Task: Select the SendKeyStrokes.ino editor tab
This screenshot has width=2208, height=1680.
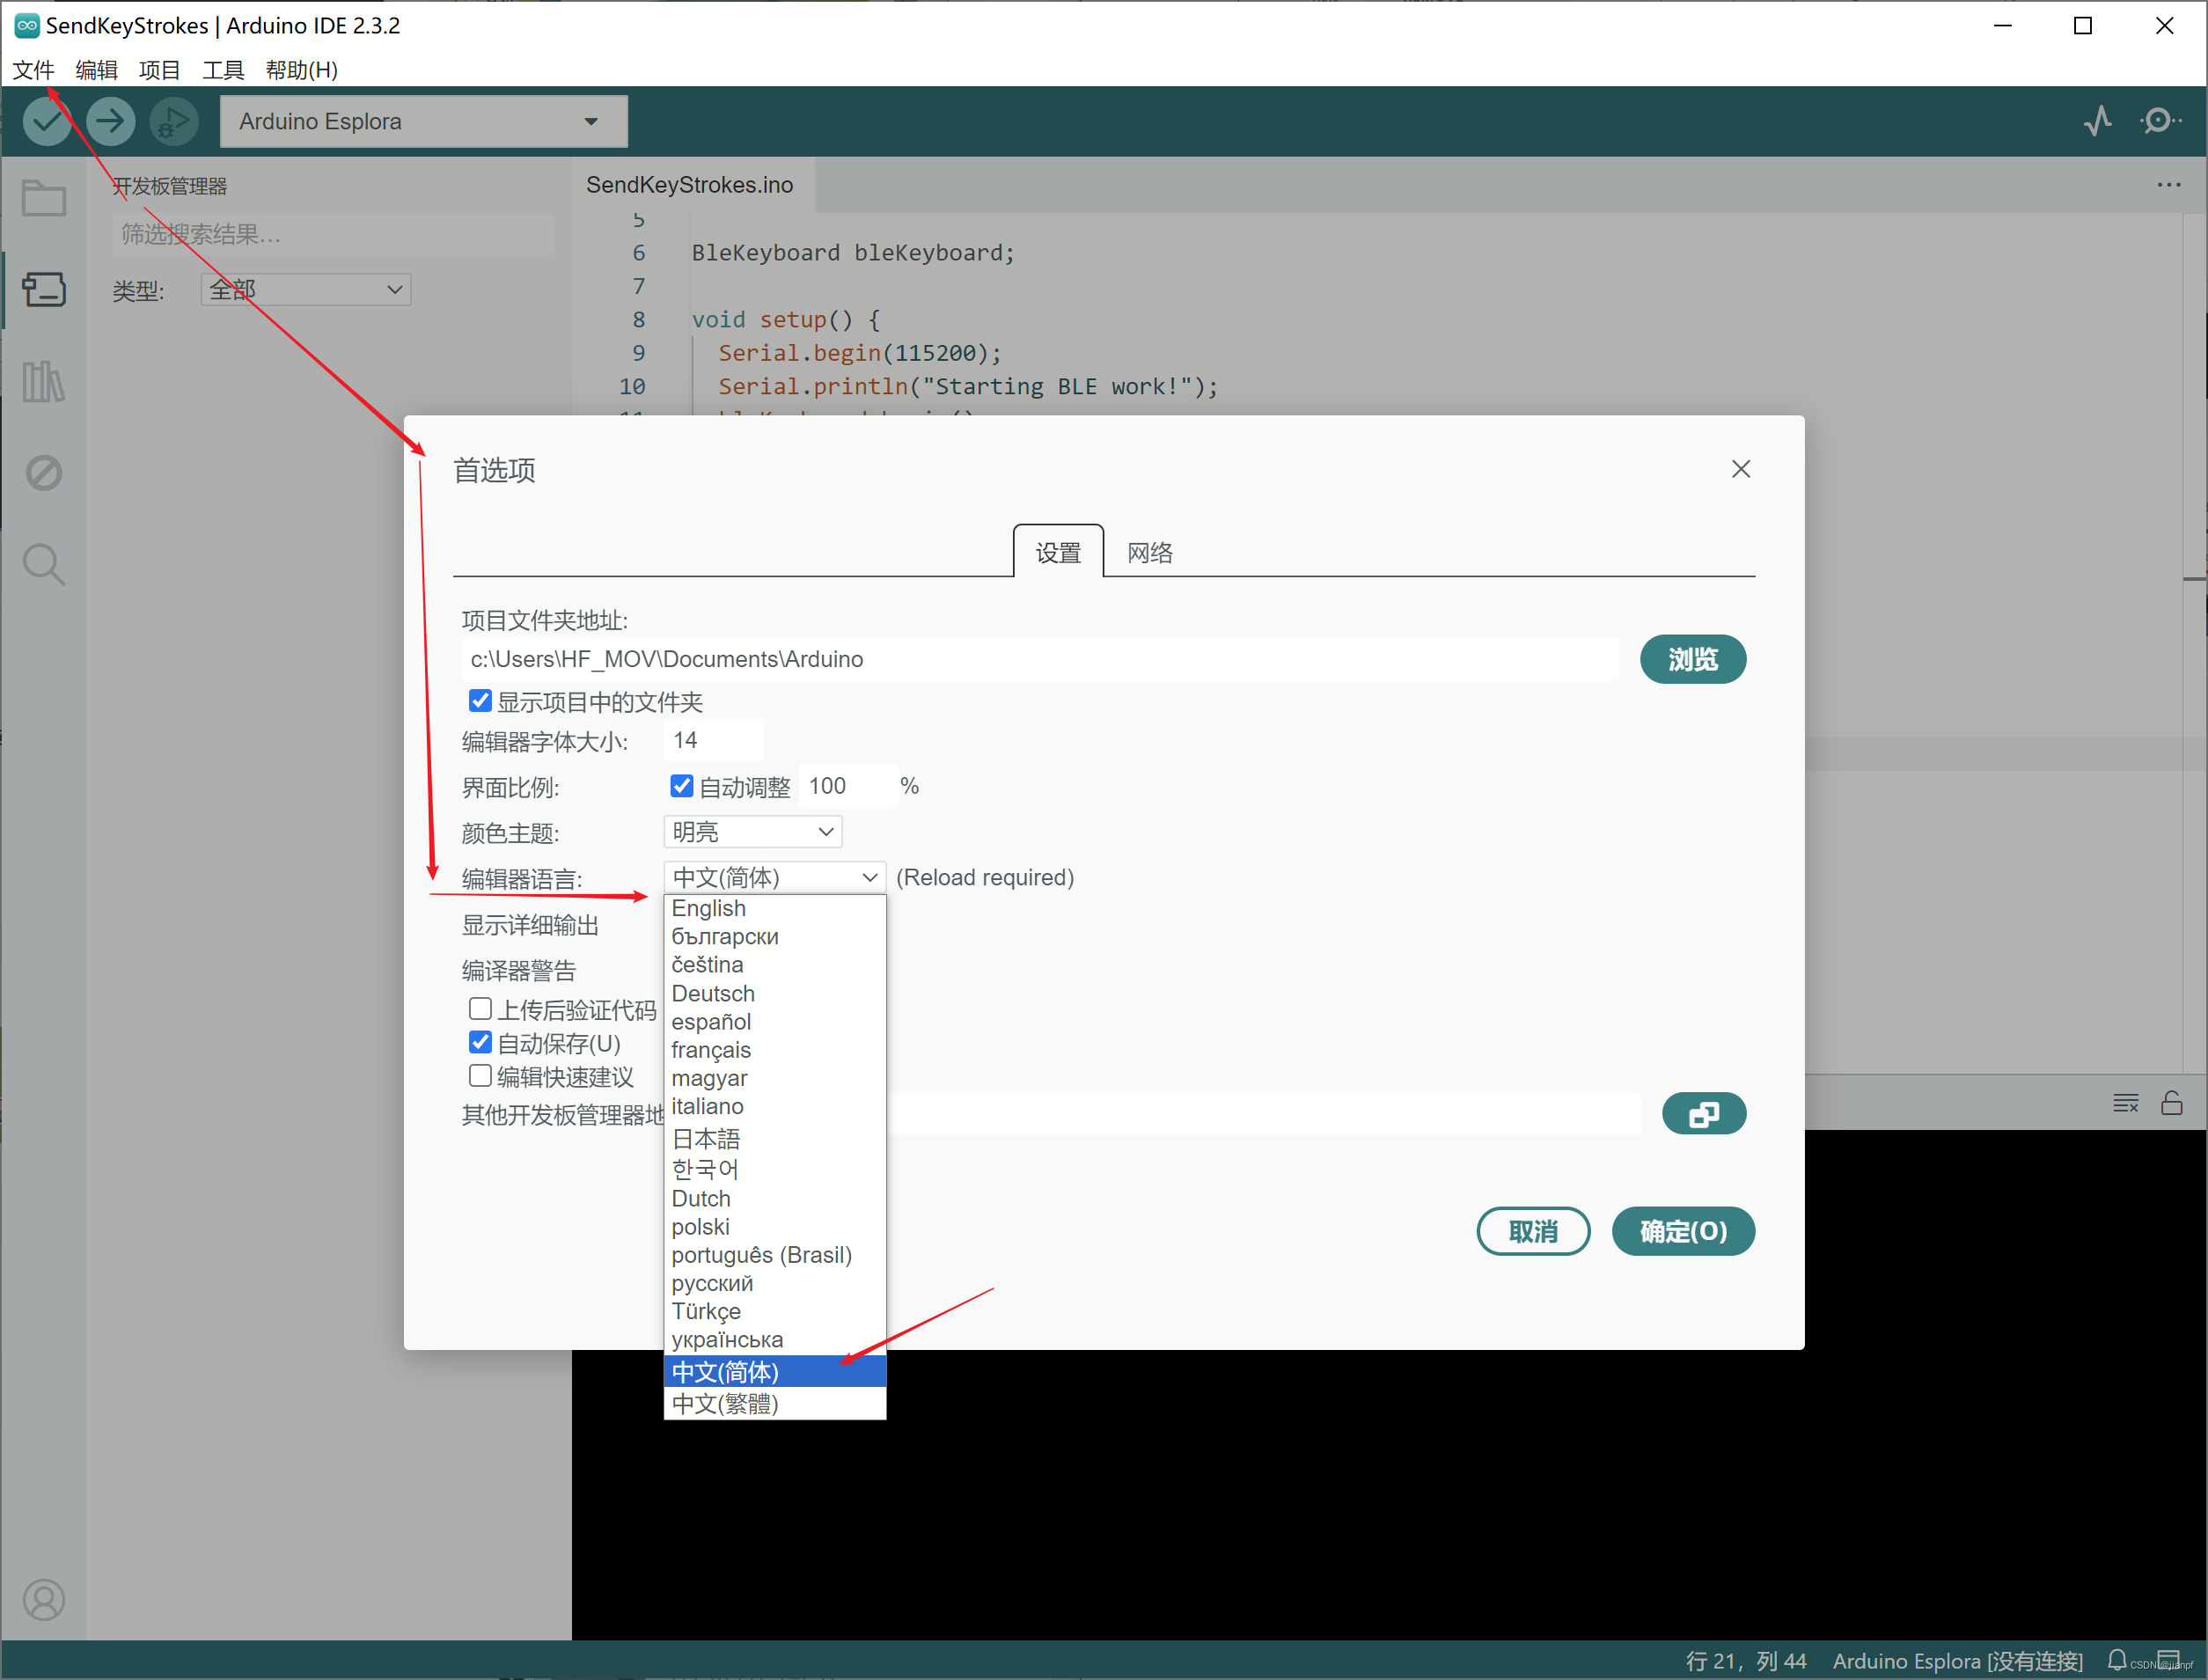Action: tap(690, 185)
